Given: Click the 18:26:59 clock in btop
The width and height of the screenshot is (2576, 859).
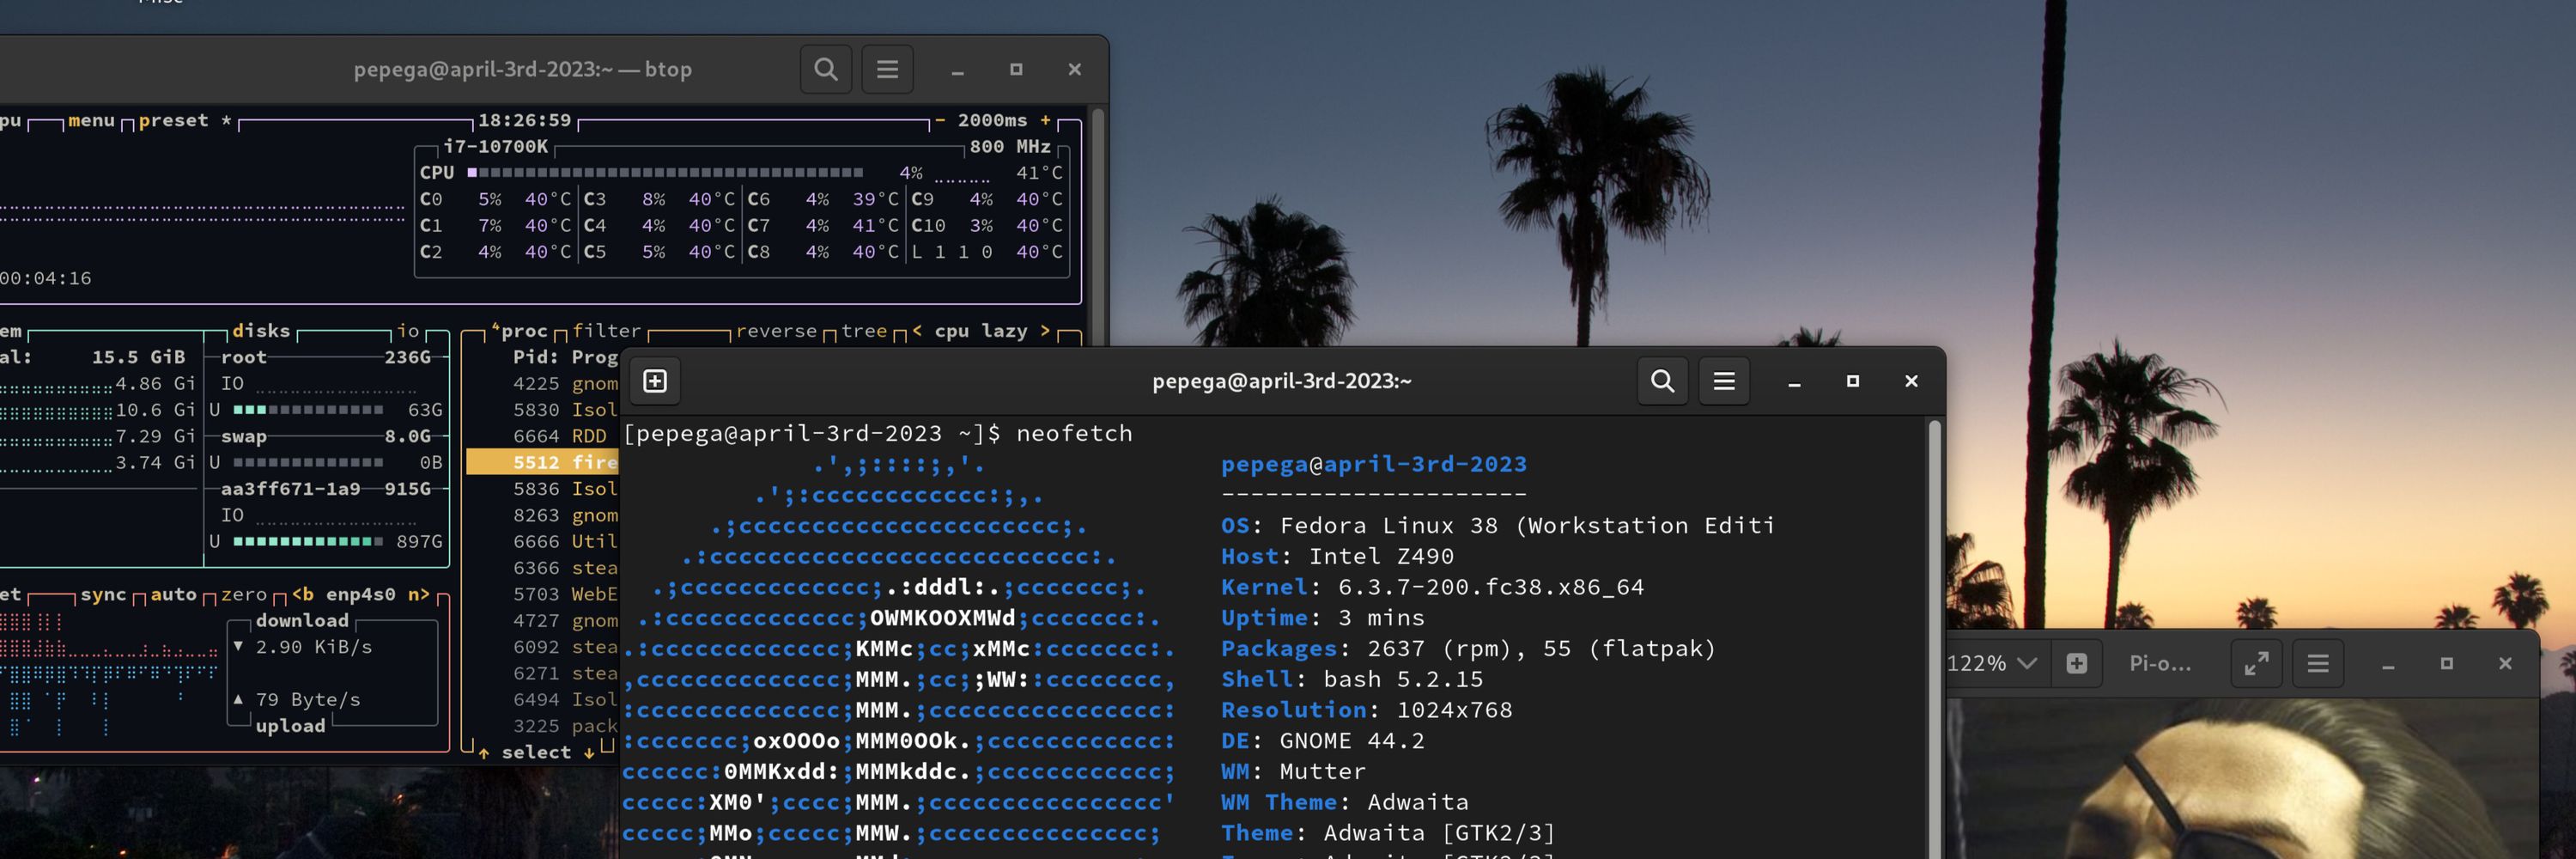Looking at the screenshot, I should pos(524,120).
